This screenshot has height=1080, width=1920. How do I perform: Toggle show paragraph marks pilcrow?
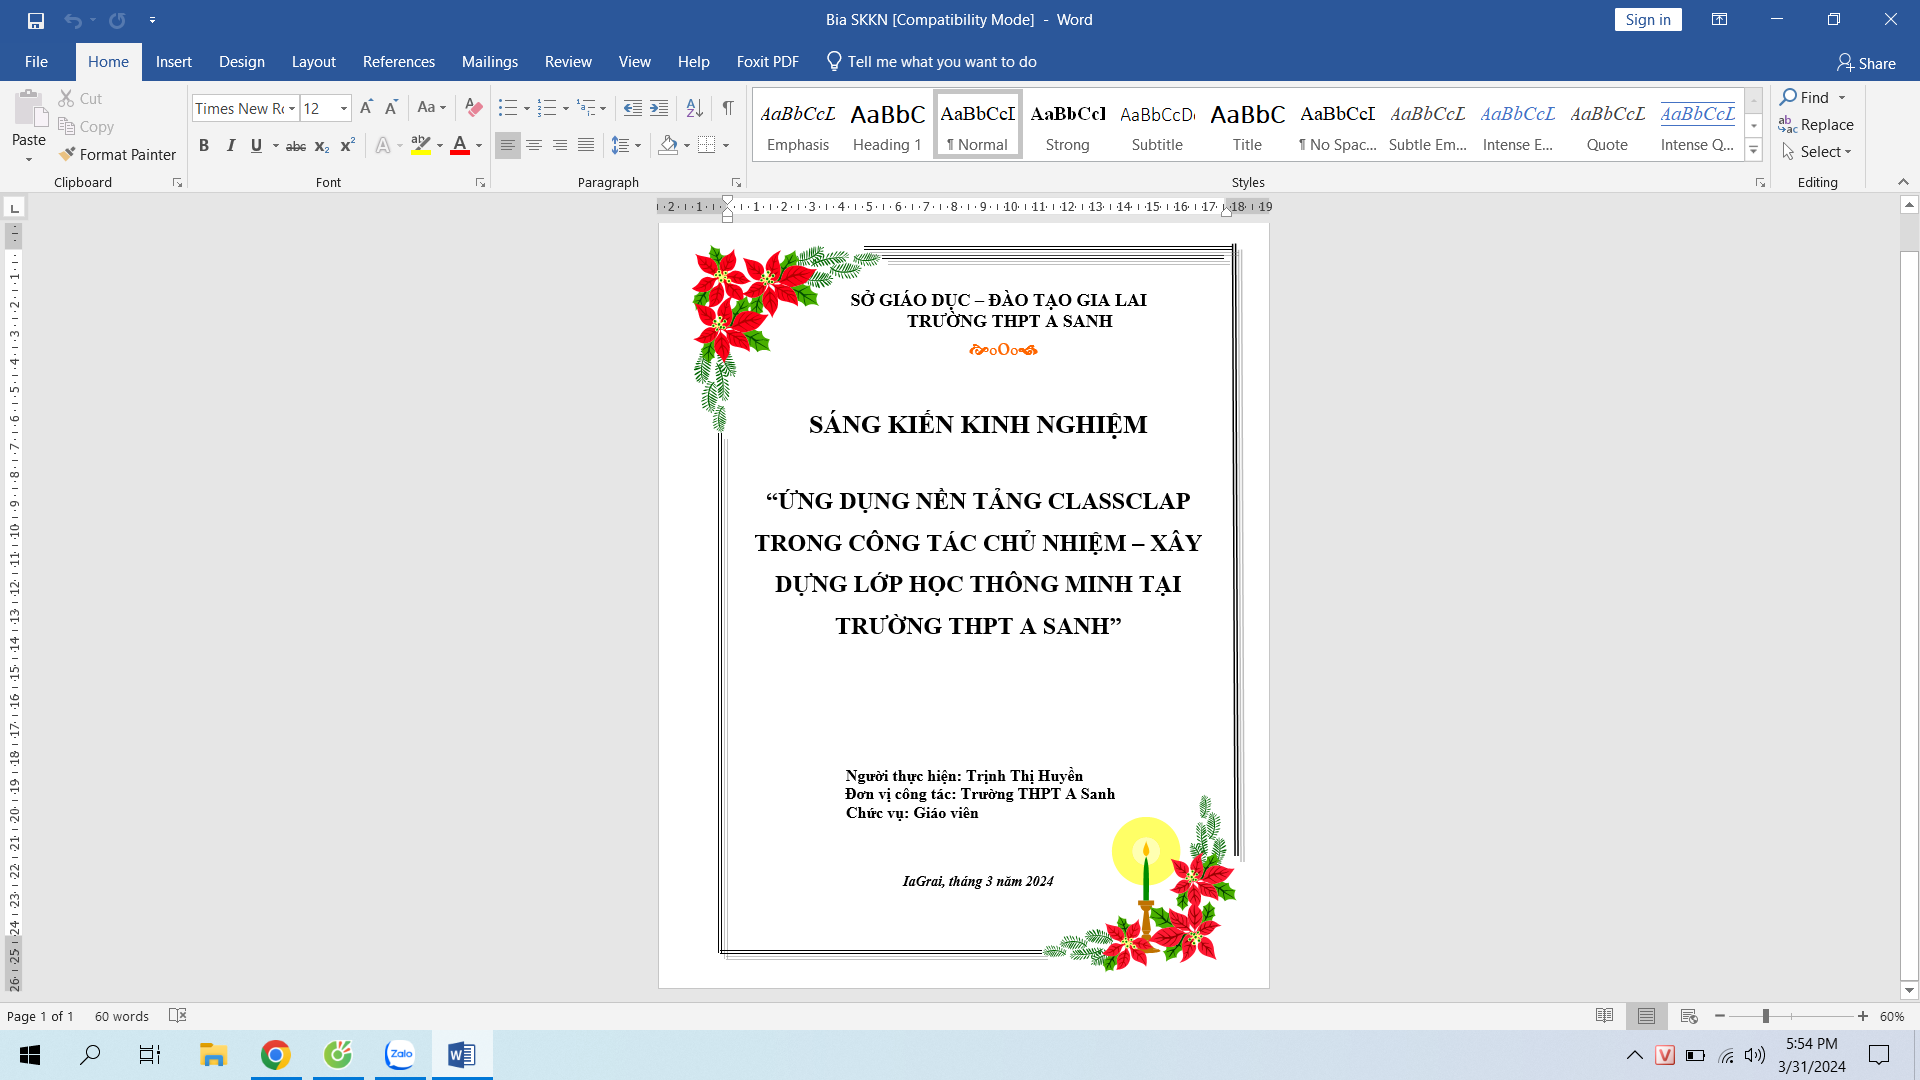728,108
